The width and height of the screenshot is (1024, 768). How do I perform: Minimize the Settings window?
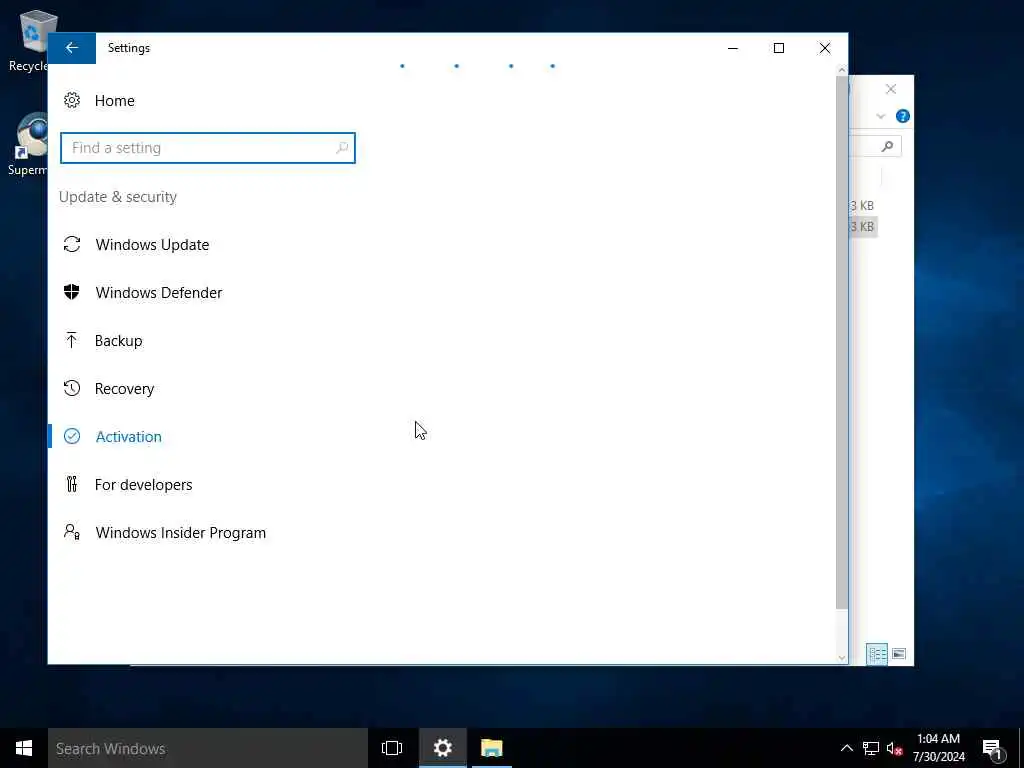(733, 48)
